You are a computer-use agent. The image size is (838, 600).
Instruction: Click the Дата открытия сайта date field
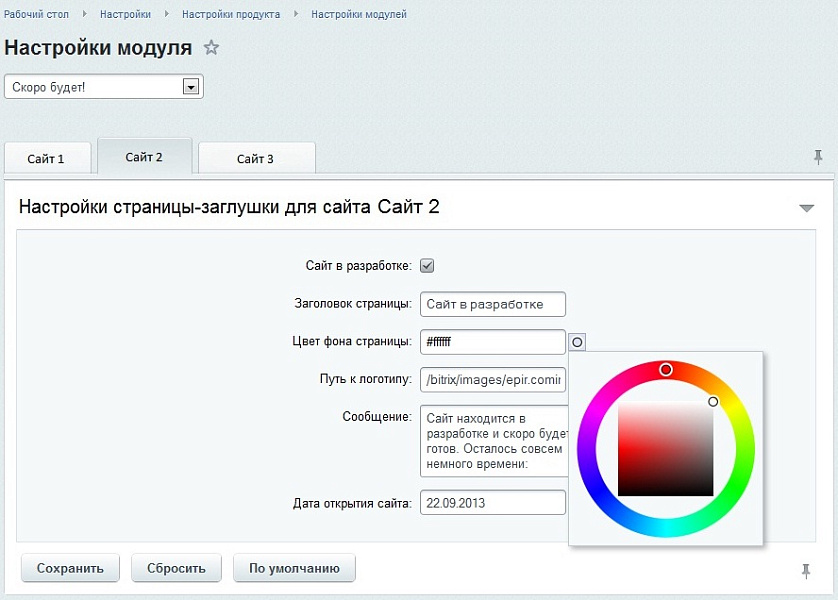coord(492,503)
